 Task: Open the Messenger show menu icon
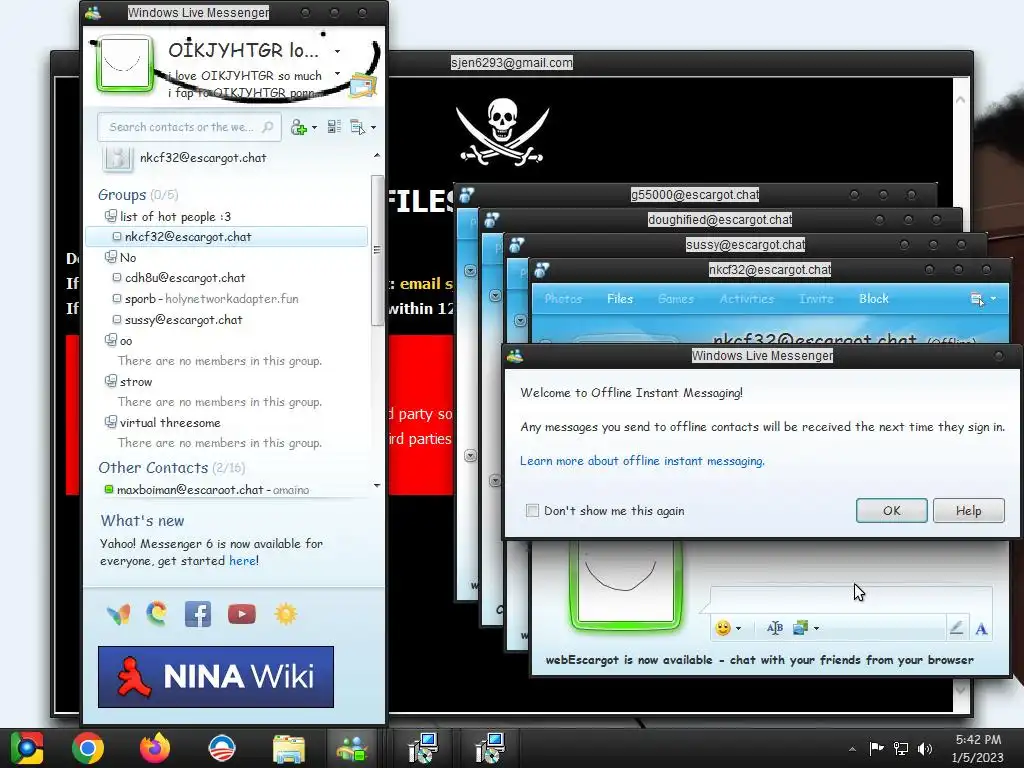[358, 127]
